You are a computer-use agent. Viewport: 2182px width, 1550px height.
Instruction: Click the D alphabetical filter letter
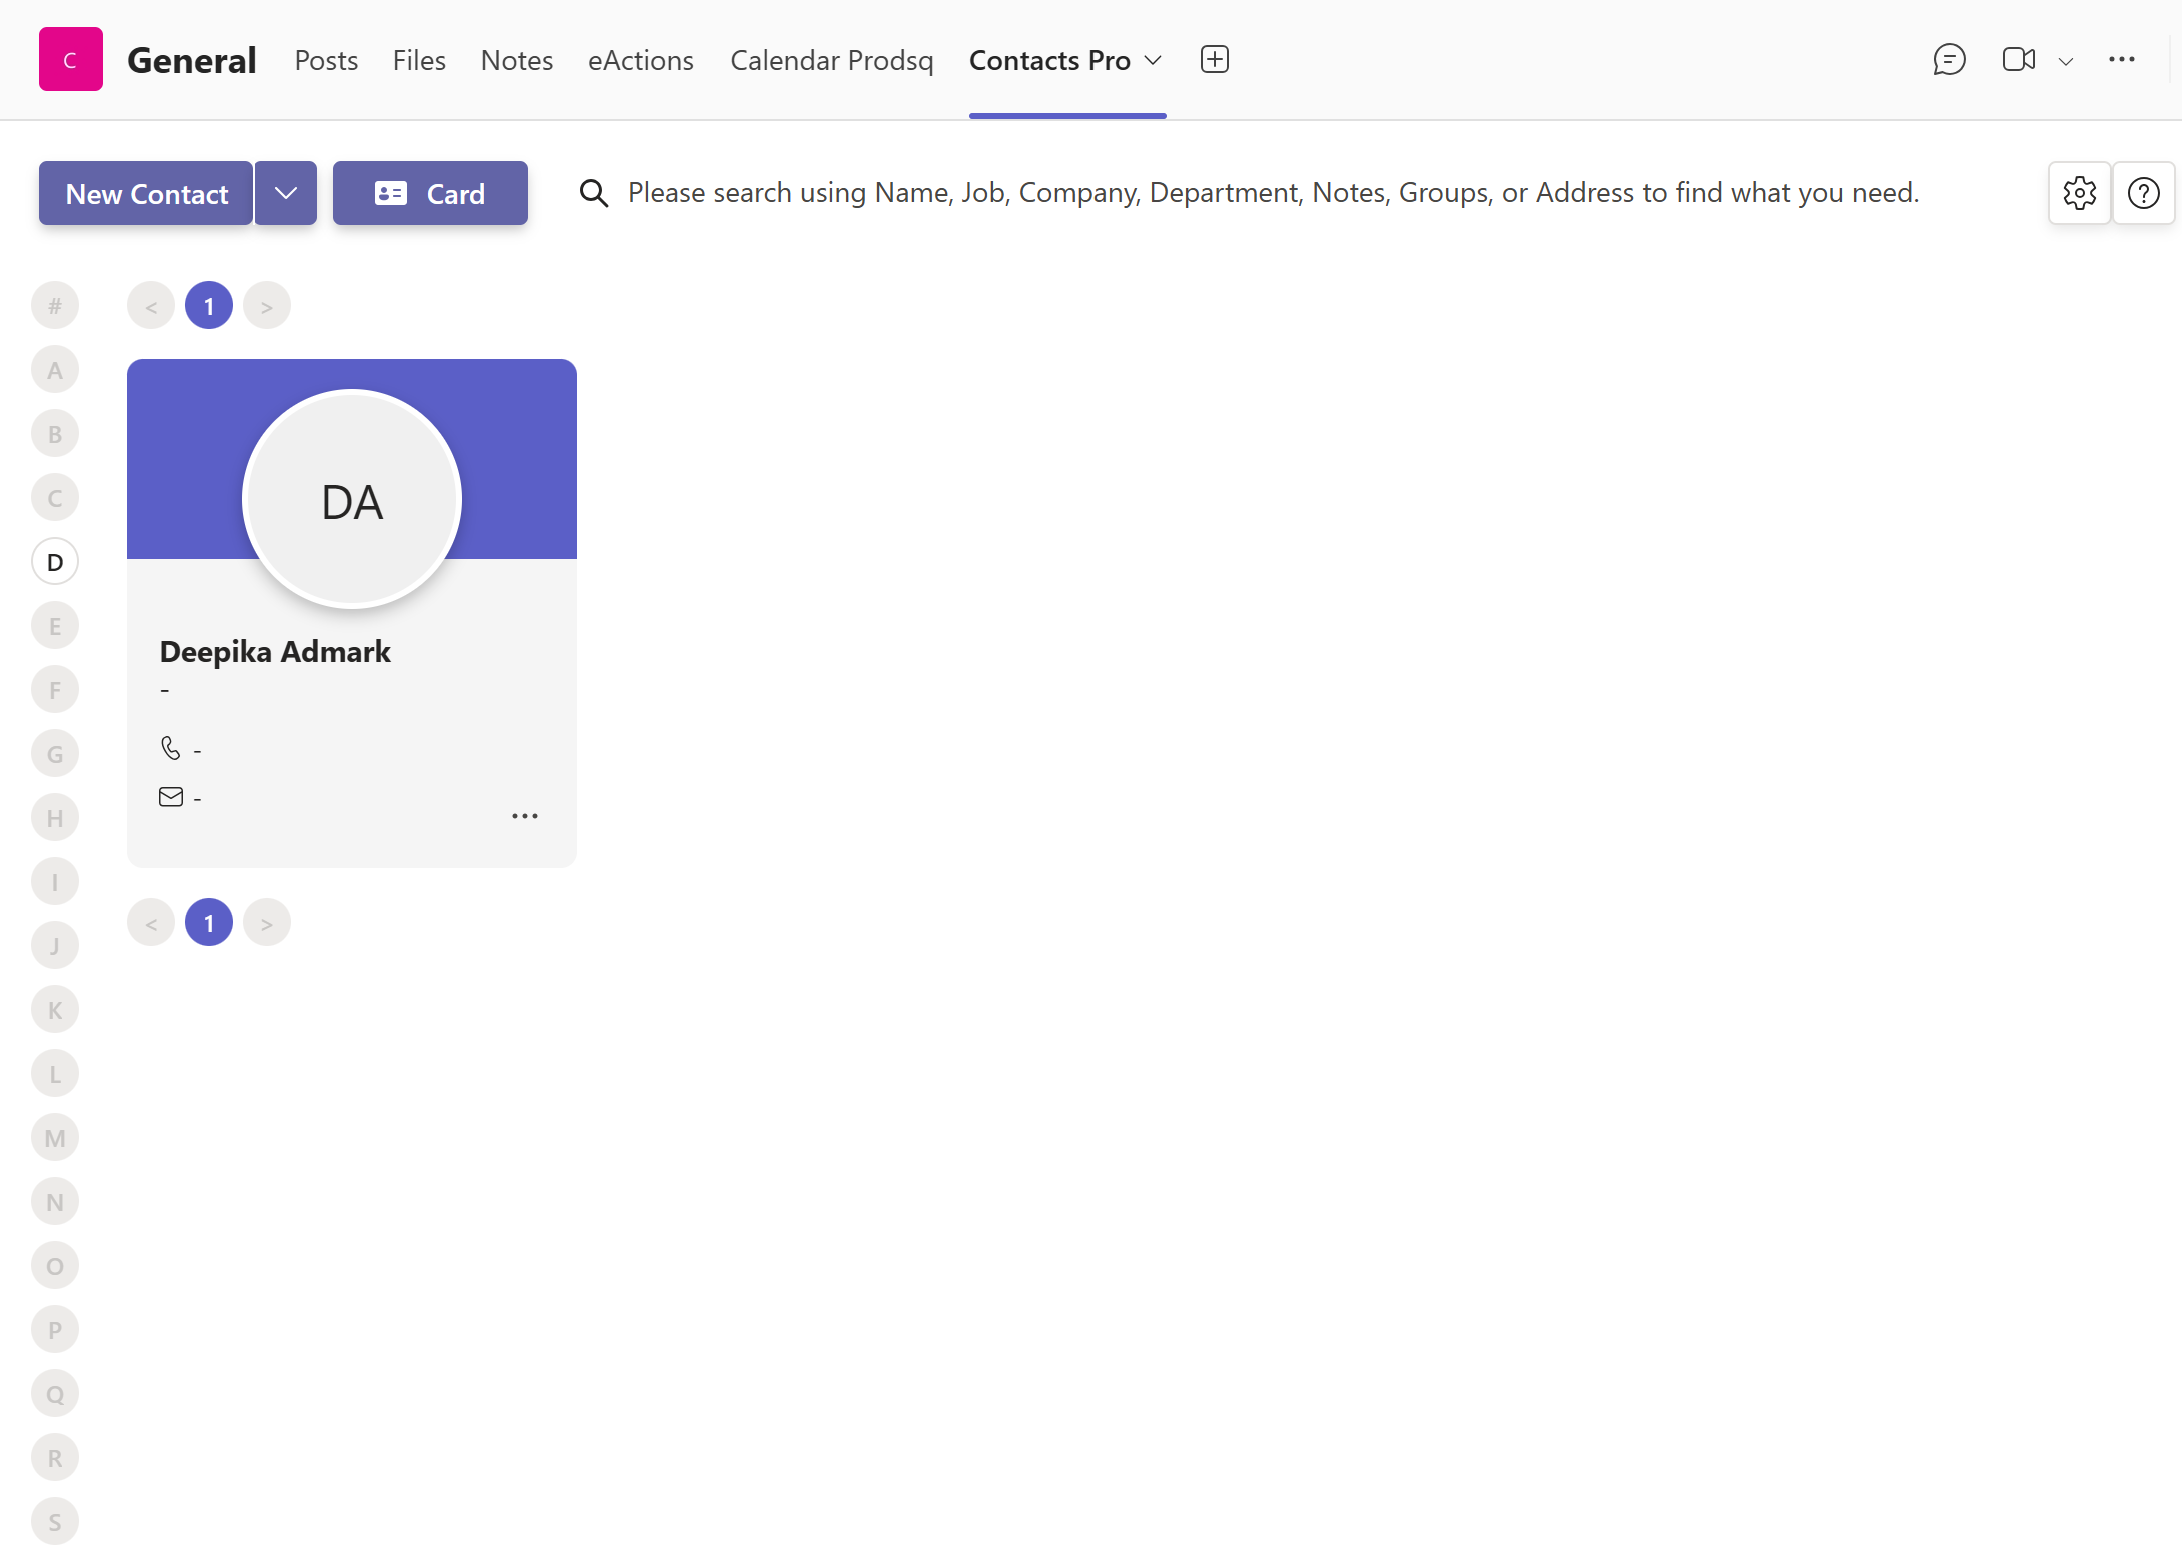[x=55, y=562]
